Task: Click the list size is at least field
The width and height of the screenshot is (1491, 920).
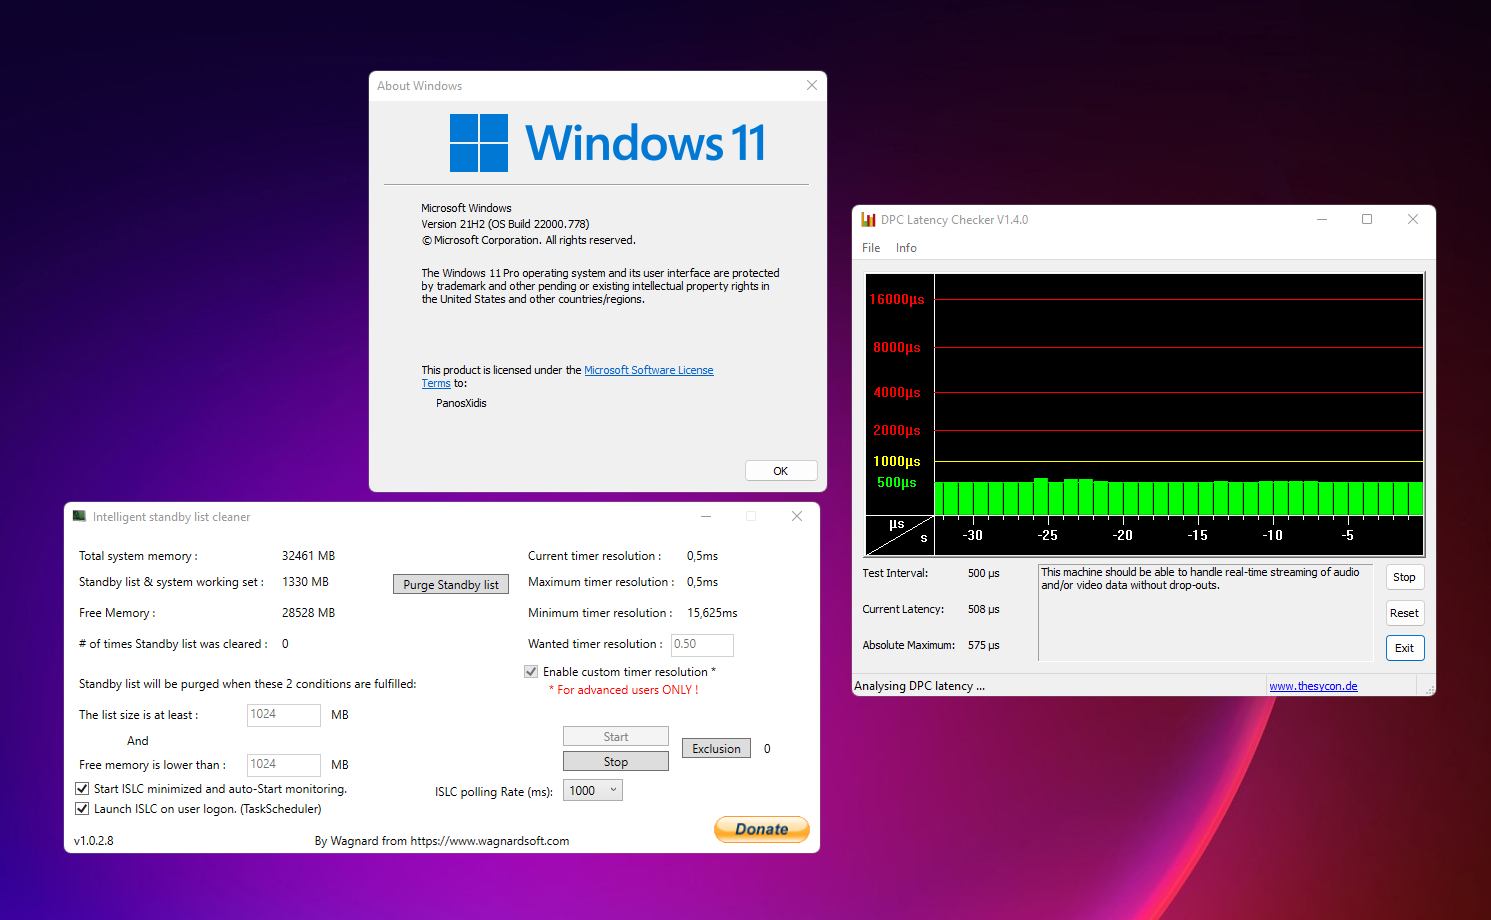Action: [x=284, y=715]
